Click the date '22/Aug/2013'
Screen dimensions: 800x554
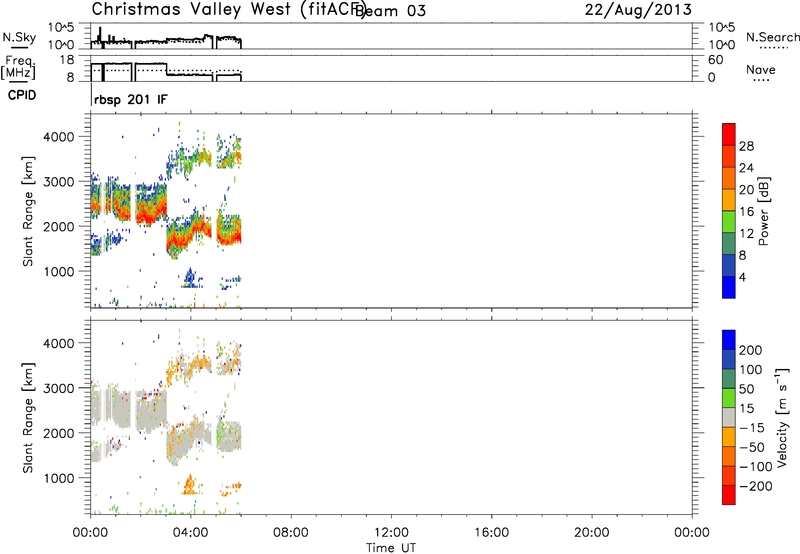pyautogui.click(x=638, y=10)
